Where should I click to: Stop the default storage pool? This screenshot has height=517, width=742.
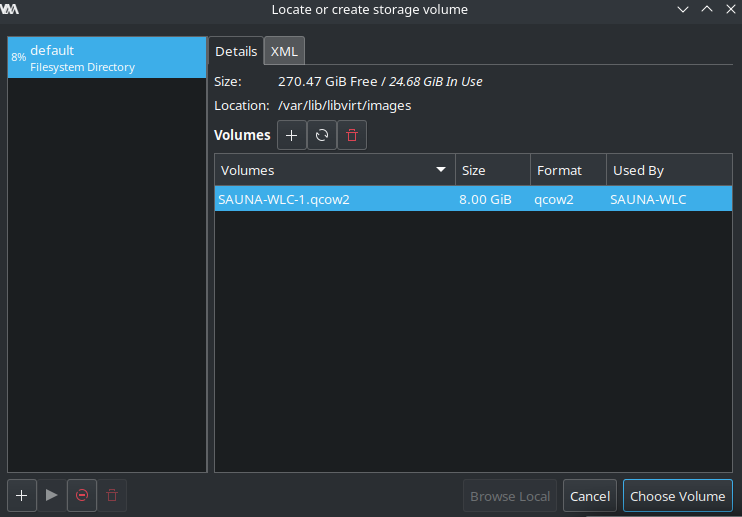pos(82,495)
